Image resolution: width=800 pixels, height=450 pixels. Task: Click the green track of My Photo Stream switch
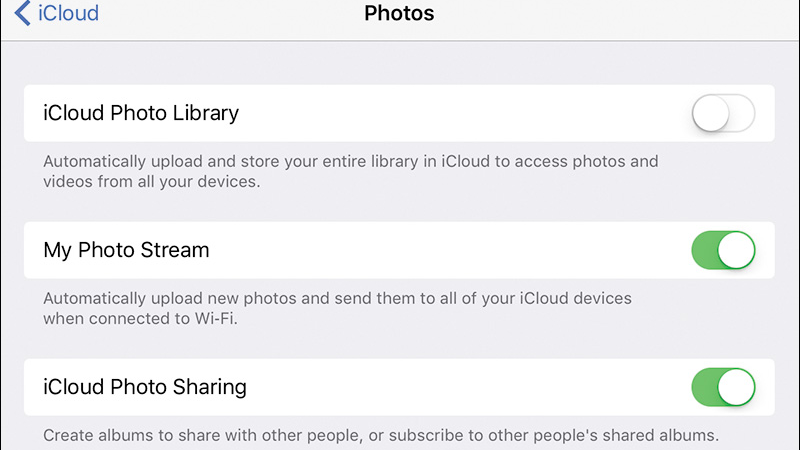(x=704, y=250)
